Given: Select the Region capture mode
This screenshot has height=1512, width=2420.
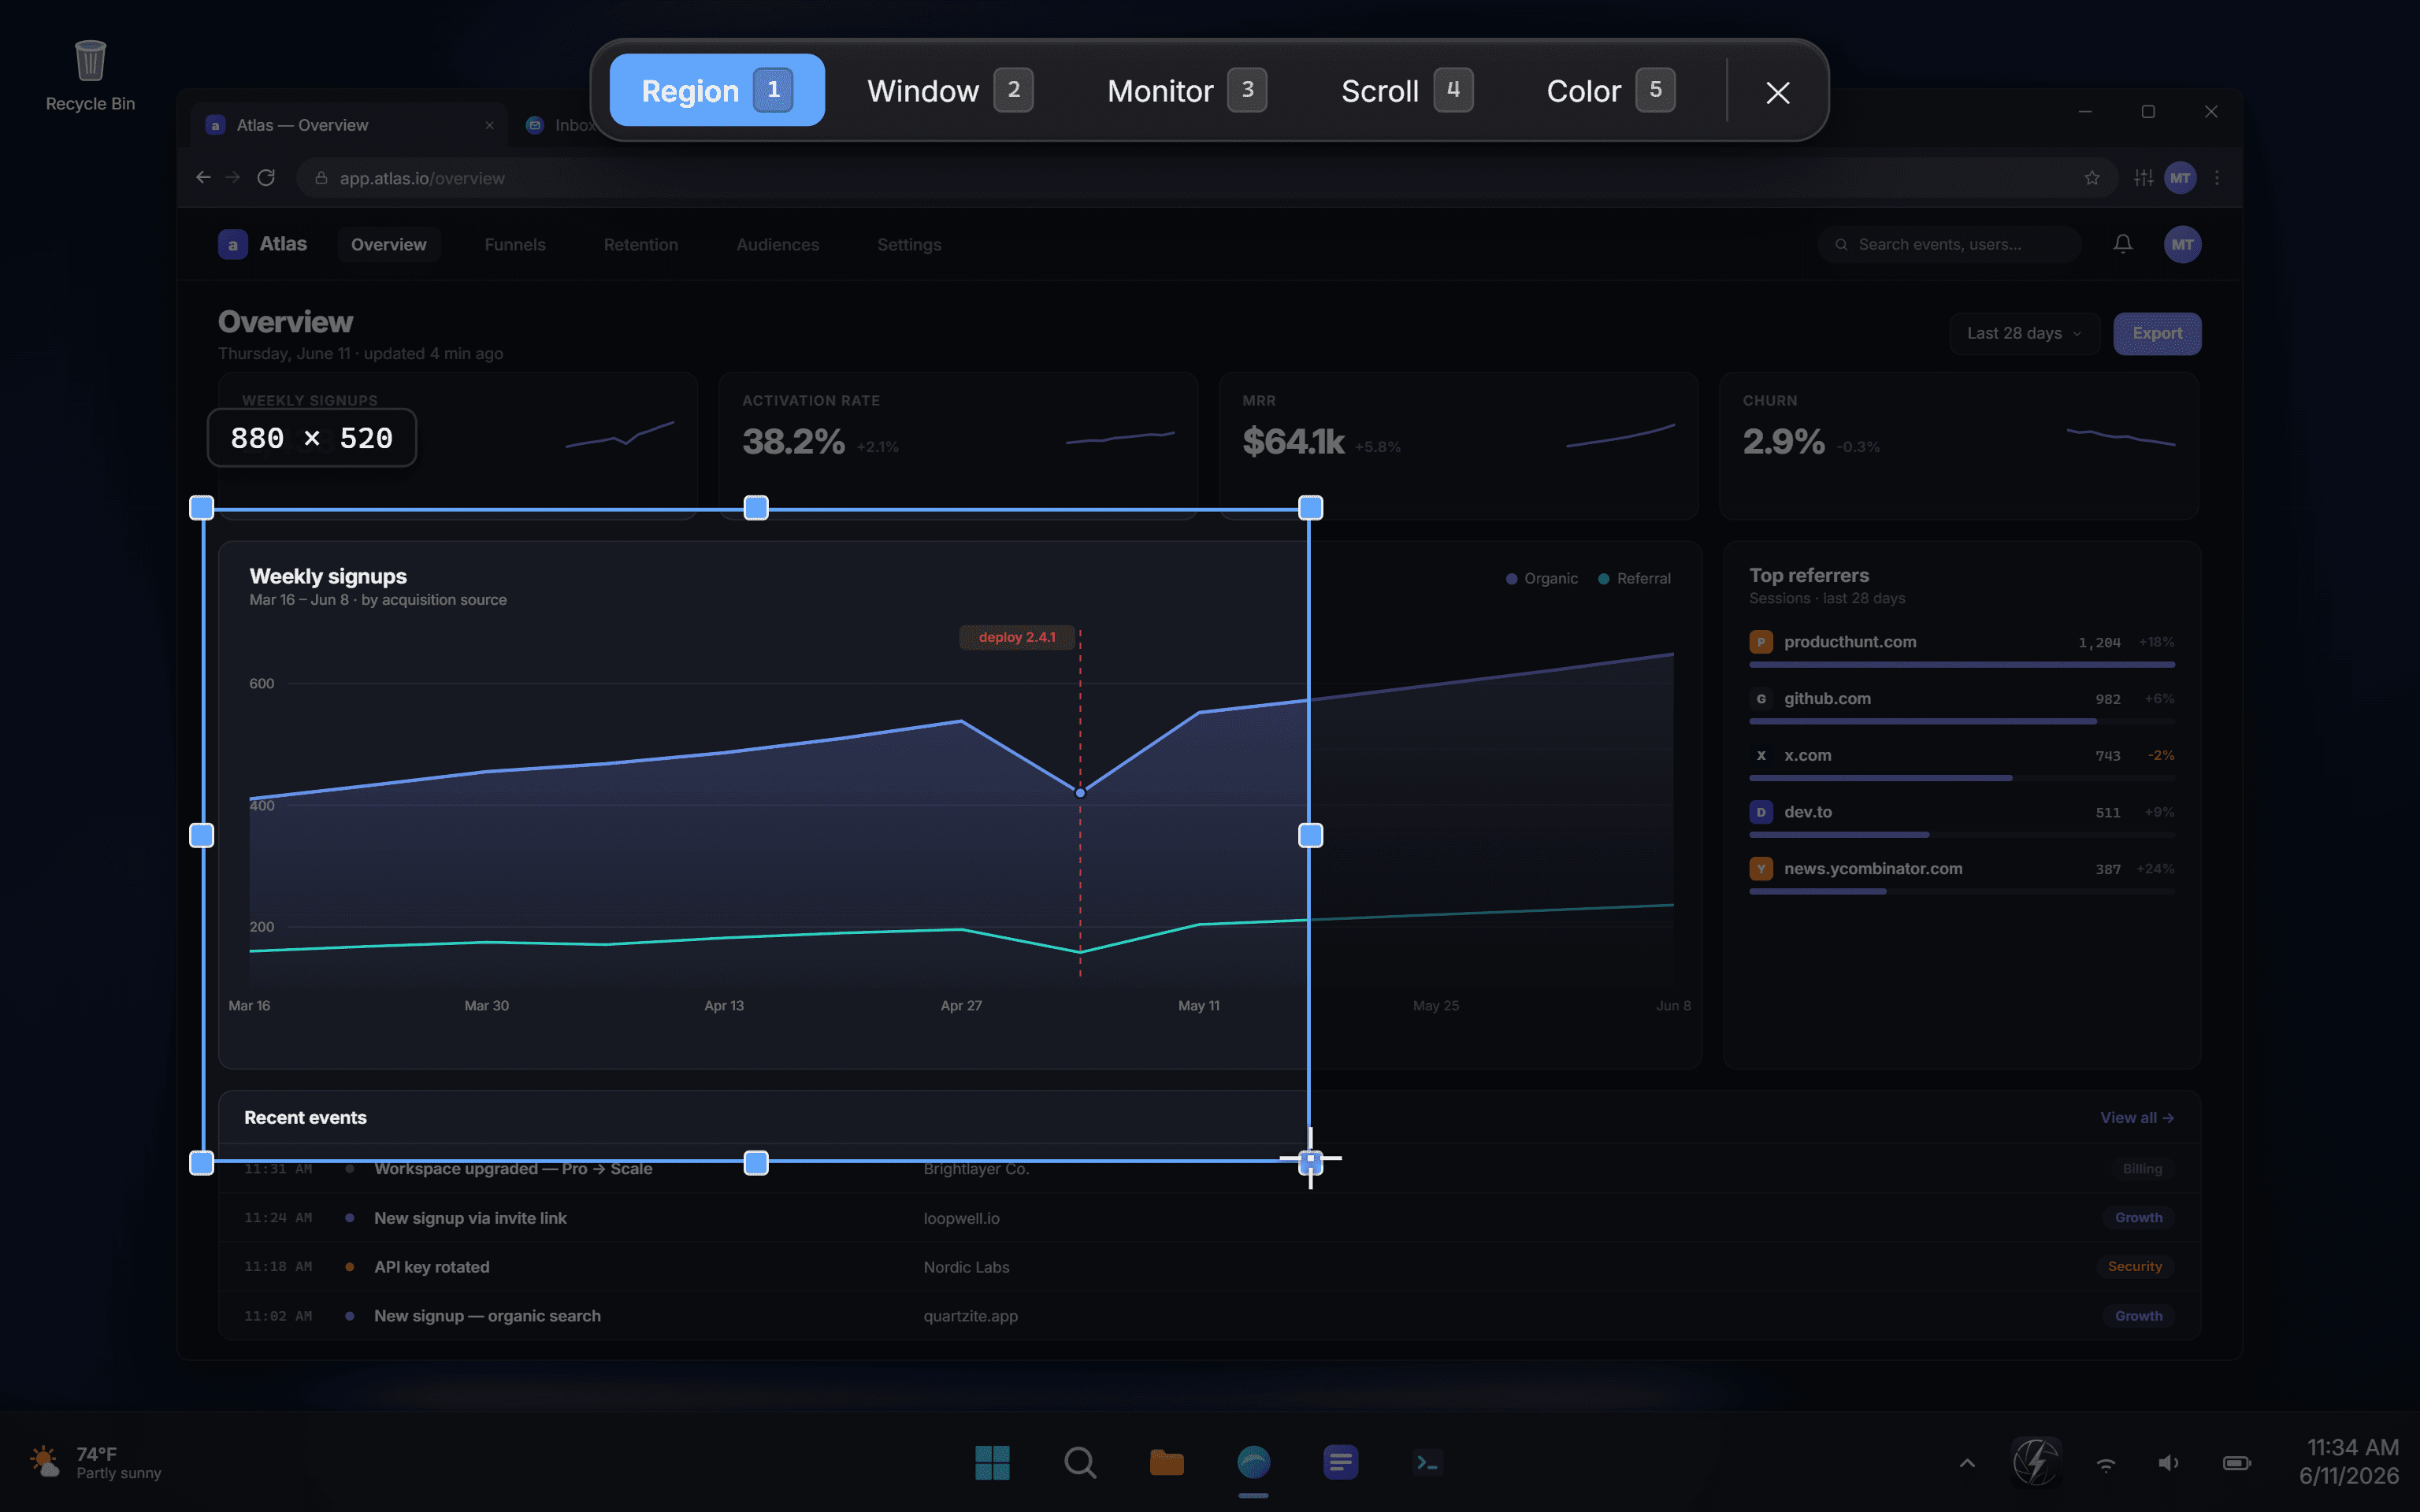Looking at the screenshot, I should pos(717,90).
